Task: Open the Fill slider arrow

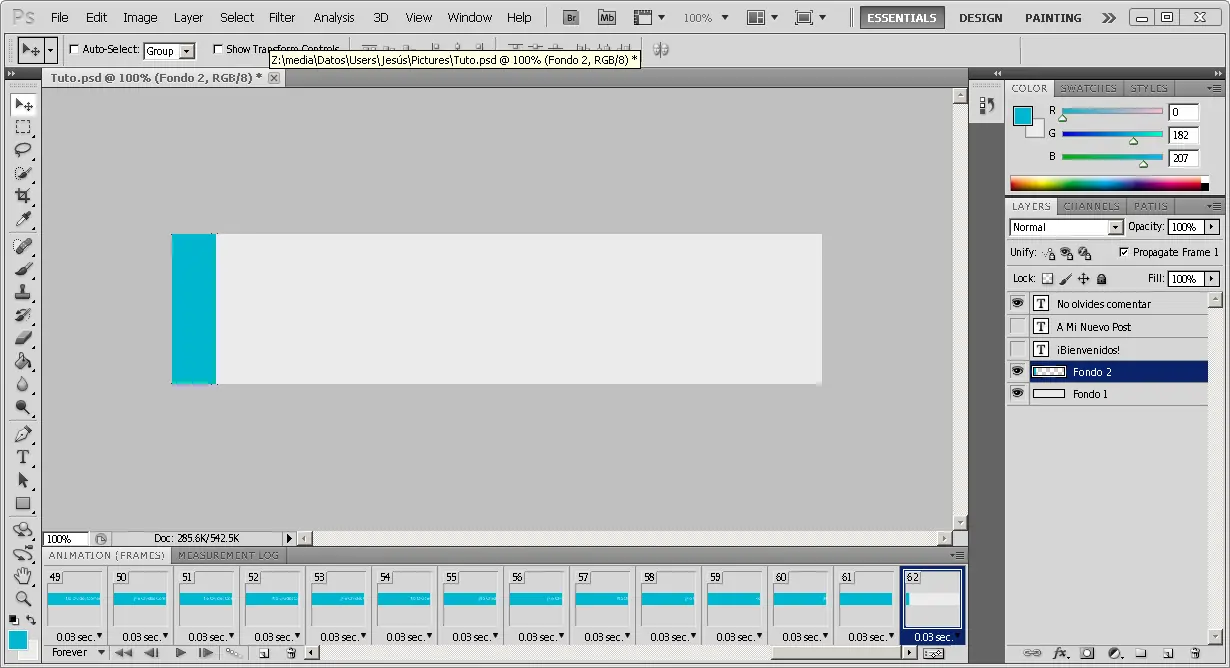Action: coord(1211,279)
